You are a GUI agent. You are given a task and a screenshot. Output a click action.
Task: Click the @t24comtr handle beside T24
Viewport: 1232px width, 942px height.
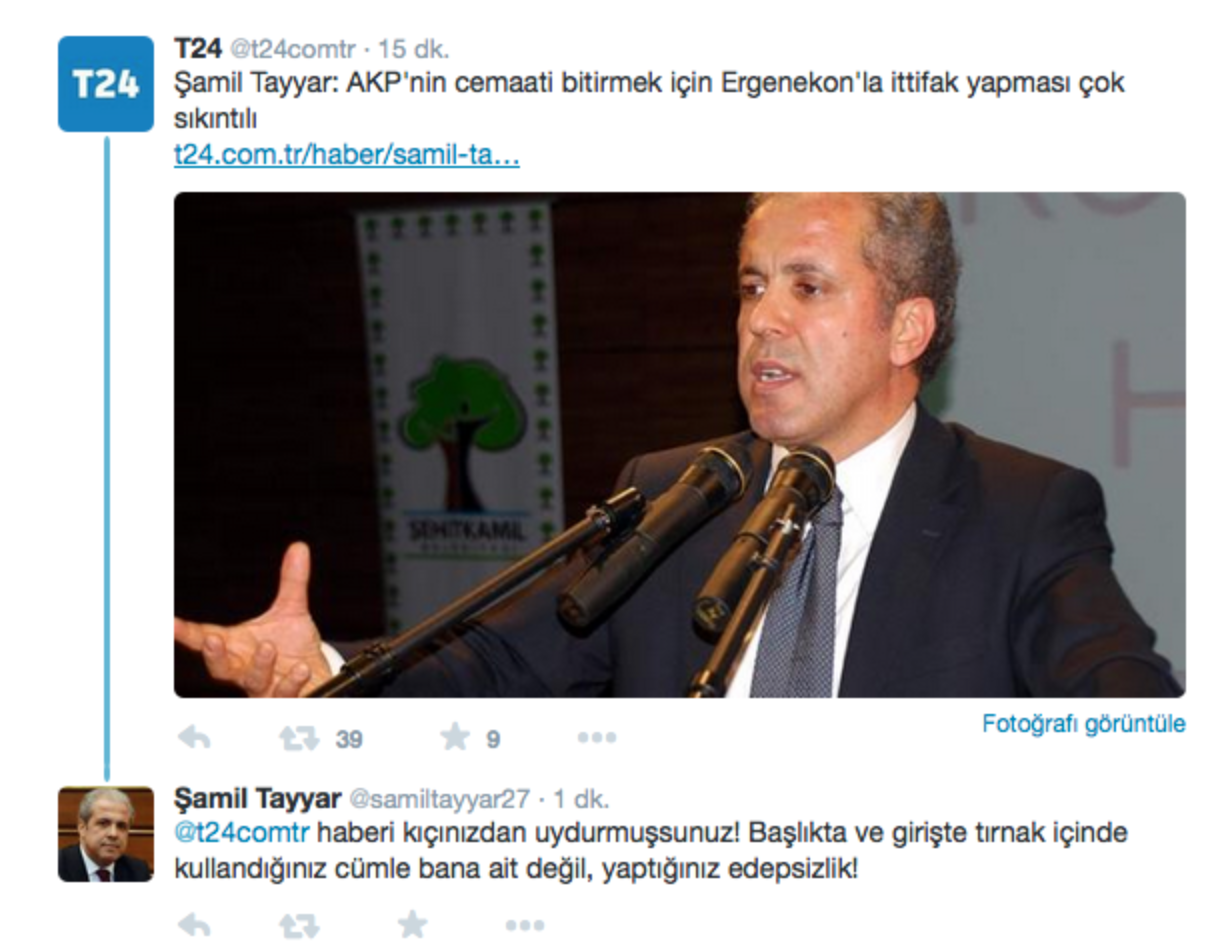pos(293,49)
